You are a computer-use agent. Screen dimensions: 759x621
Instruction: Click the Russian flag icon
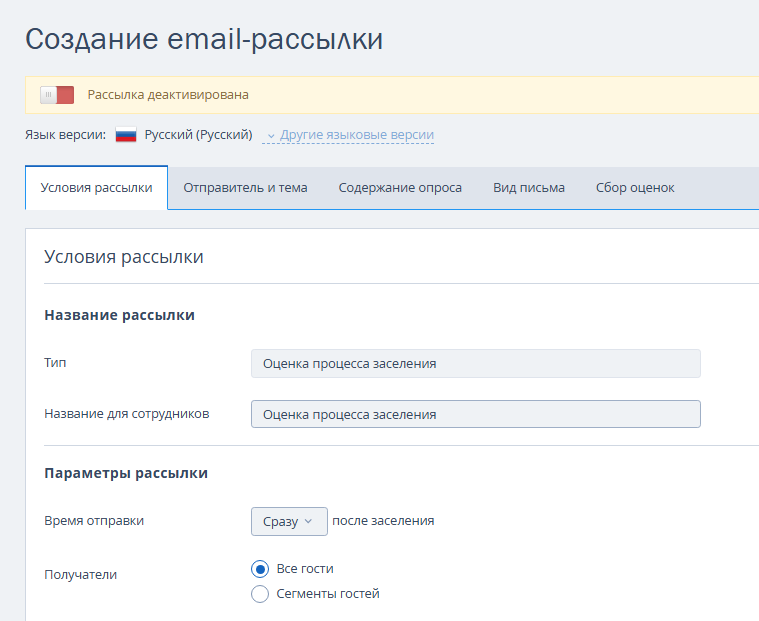click(x=126, y=135)
